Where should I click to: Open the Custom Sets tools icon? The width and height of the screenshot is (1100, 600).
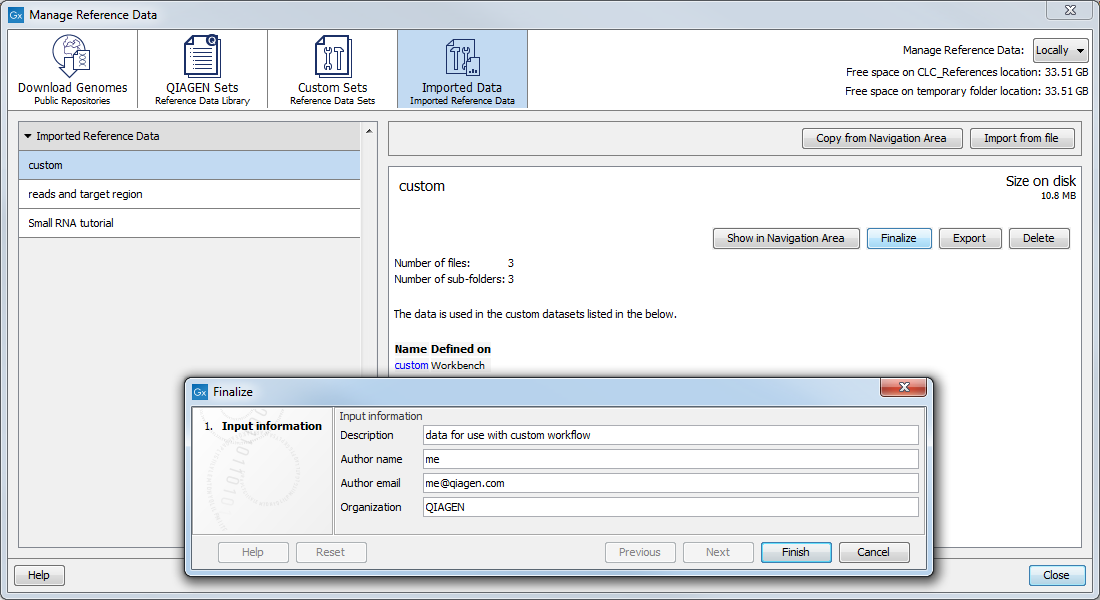pyautogui.click(x=332, y=58)
